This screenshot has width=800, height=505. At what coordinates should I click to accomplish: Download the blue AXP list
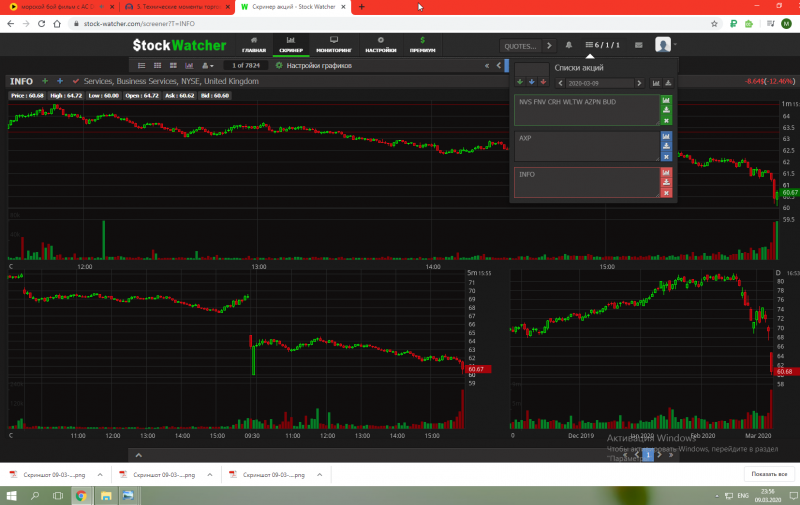pyautogui.click(x=666, y=146)
